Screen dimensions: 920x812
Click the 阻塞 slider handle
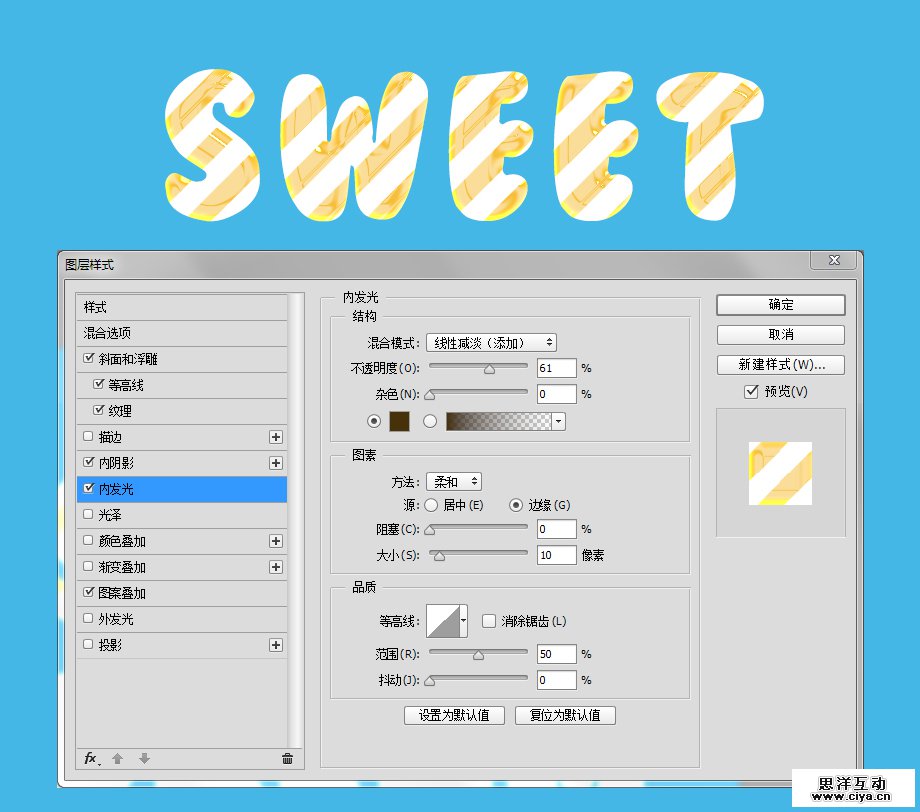coord(430,530)
